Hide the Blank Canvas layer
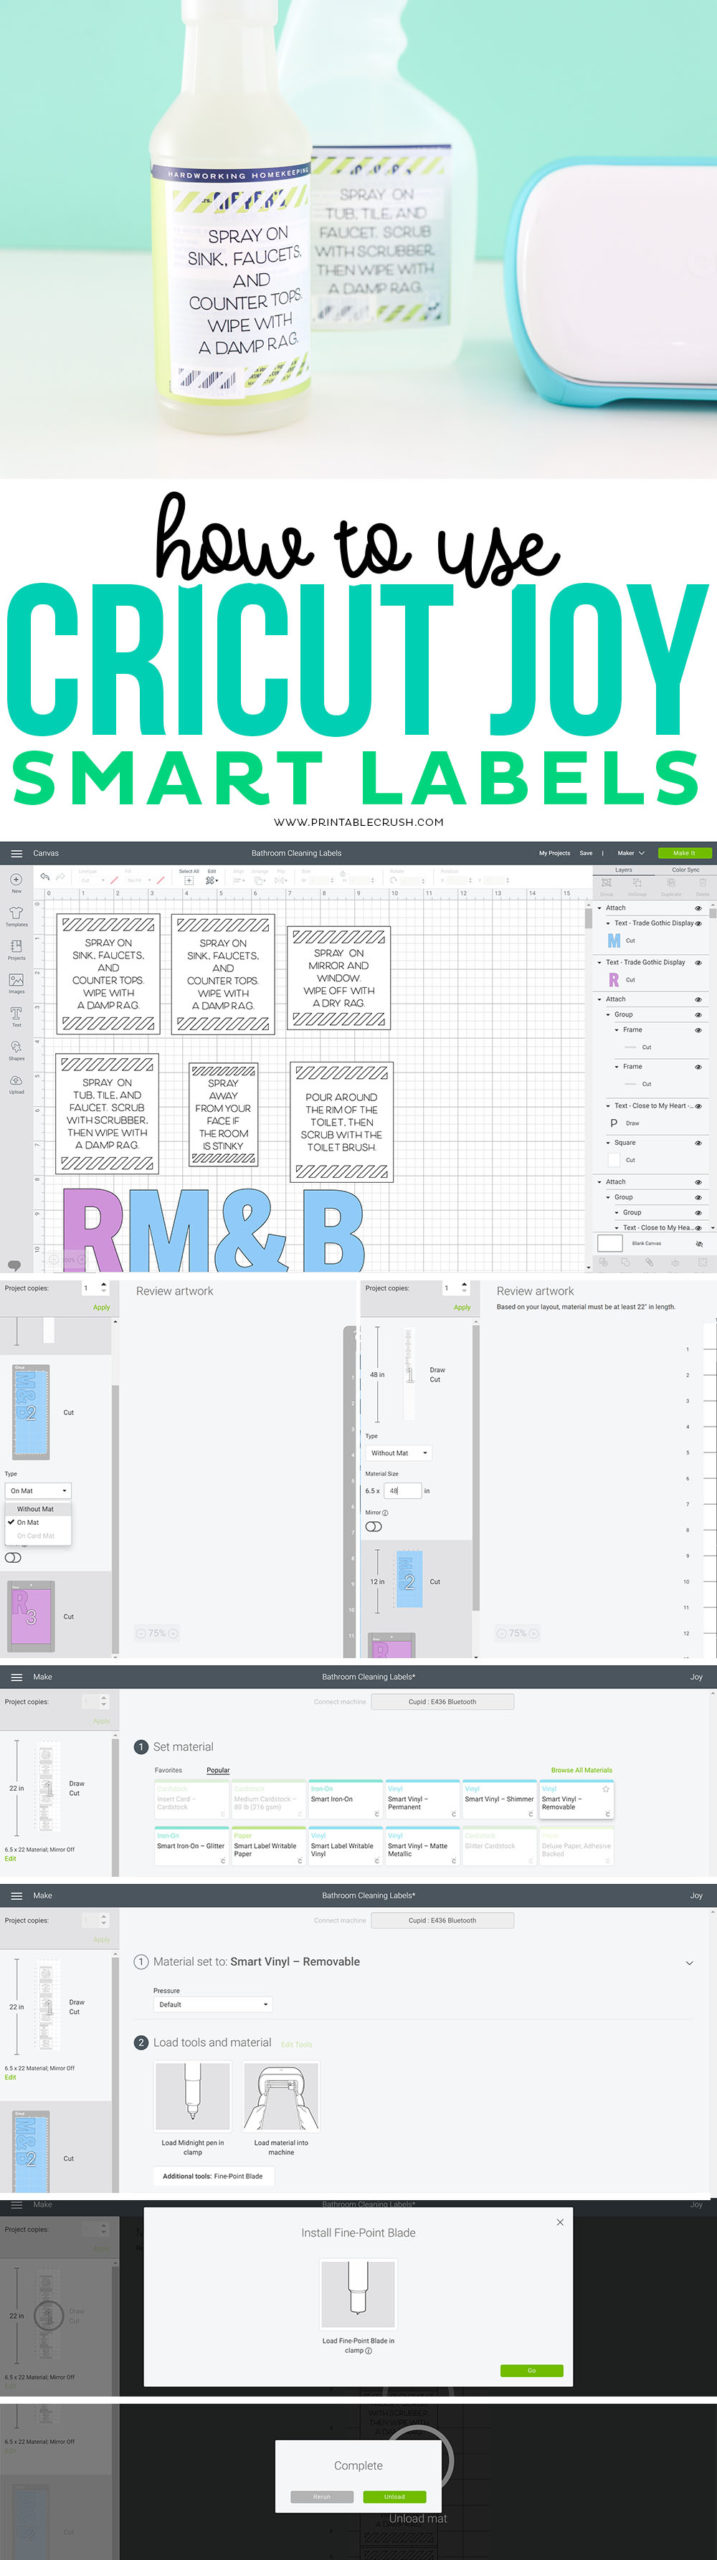 point(698,1243)
